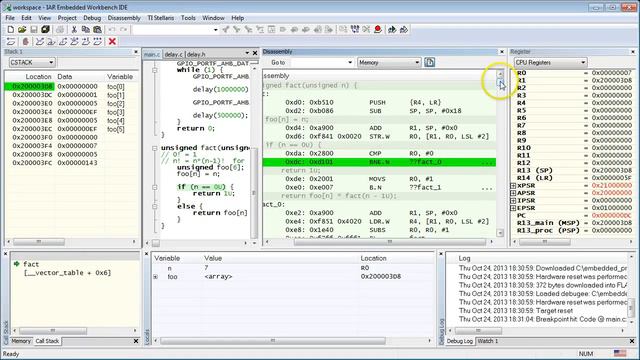Expand the IPSR register

[513, 201]
